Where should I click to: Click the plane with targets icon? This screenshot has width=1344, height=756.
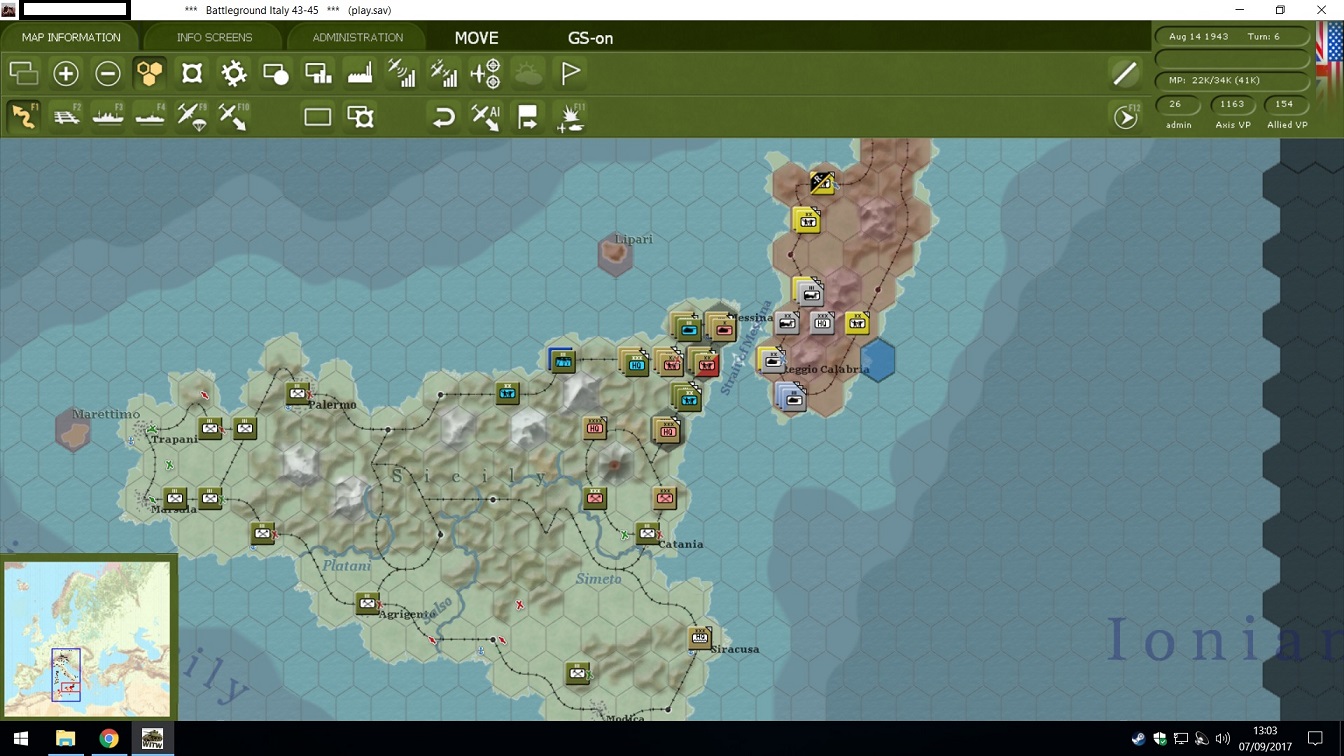(486, 73)
